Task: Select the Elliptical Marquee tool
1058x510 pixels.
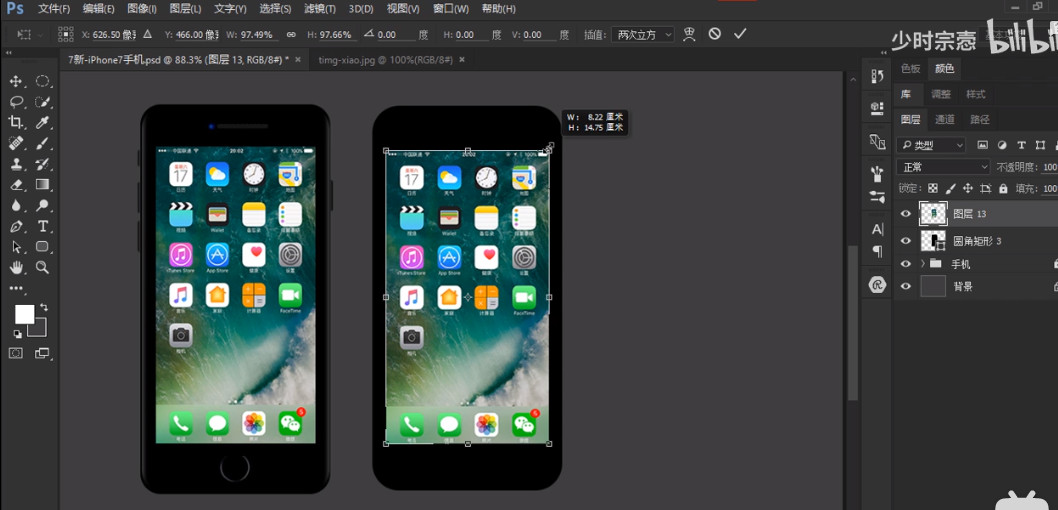Action: tap(43, 82)
